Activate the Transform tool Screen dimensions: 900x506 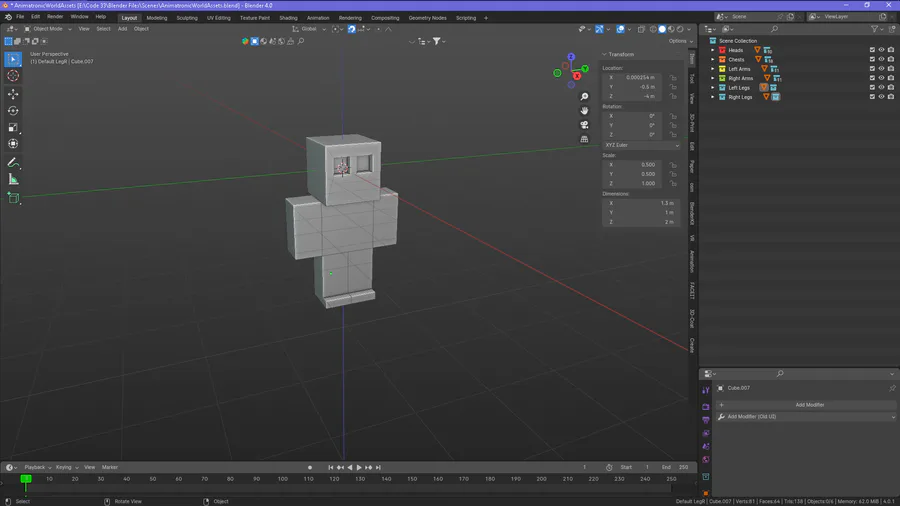pos(13,144)
